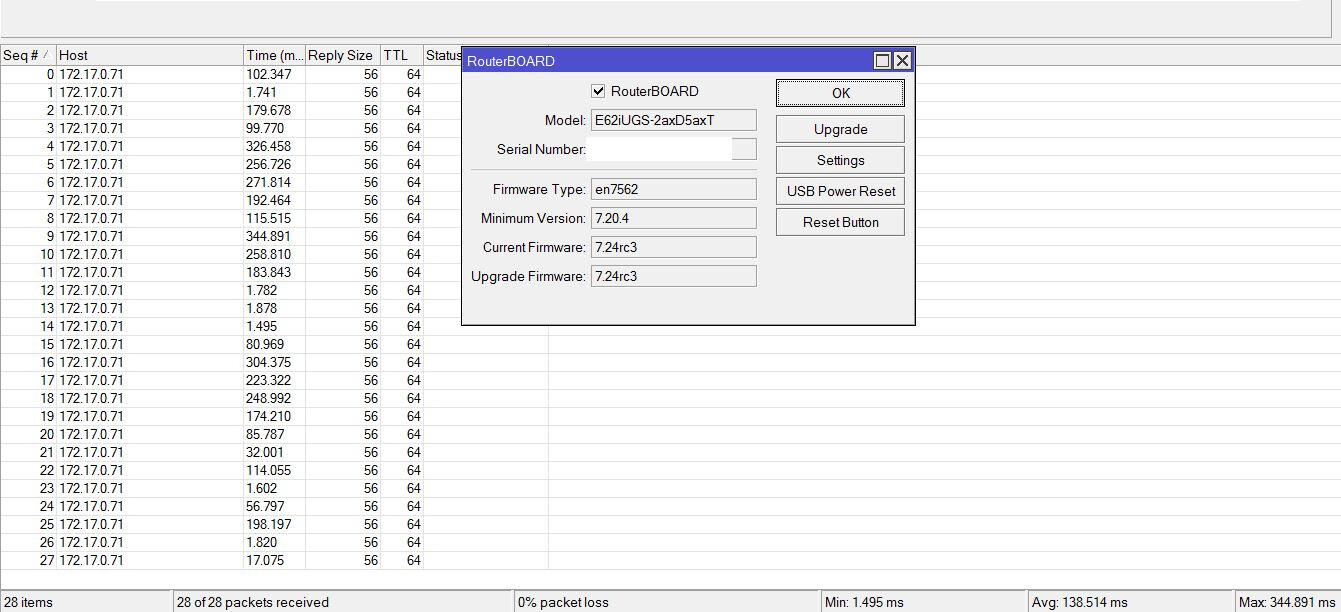This screenshot has width=1341, height=612.
Task: Maximize the RouterBOARD dialog window
Action: [x=882, y=61]
